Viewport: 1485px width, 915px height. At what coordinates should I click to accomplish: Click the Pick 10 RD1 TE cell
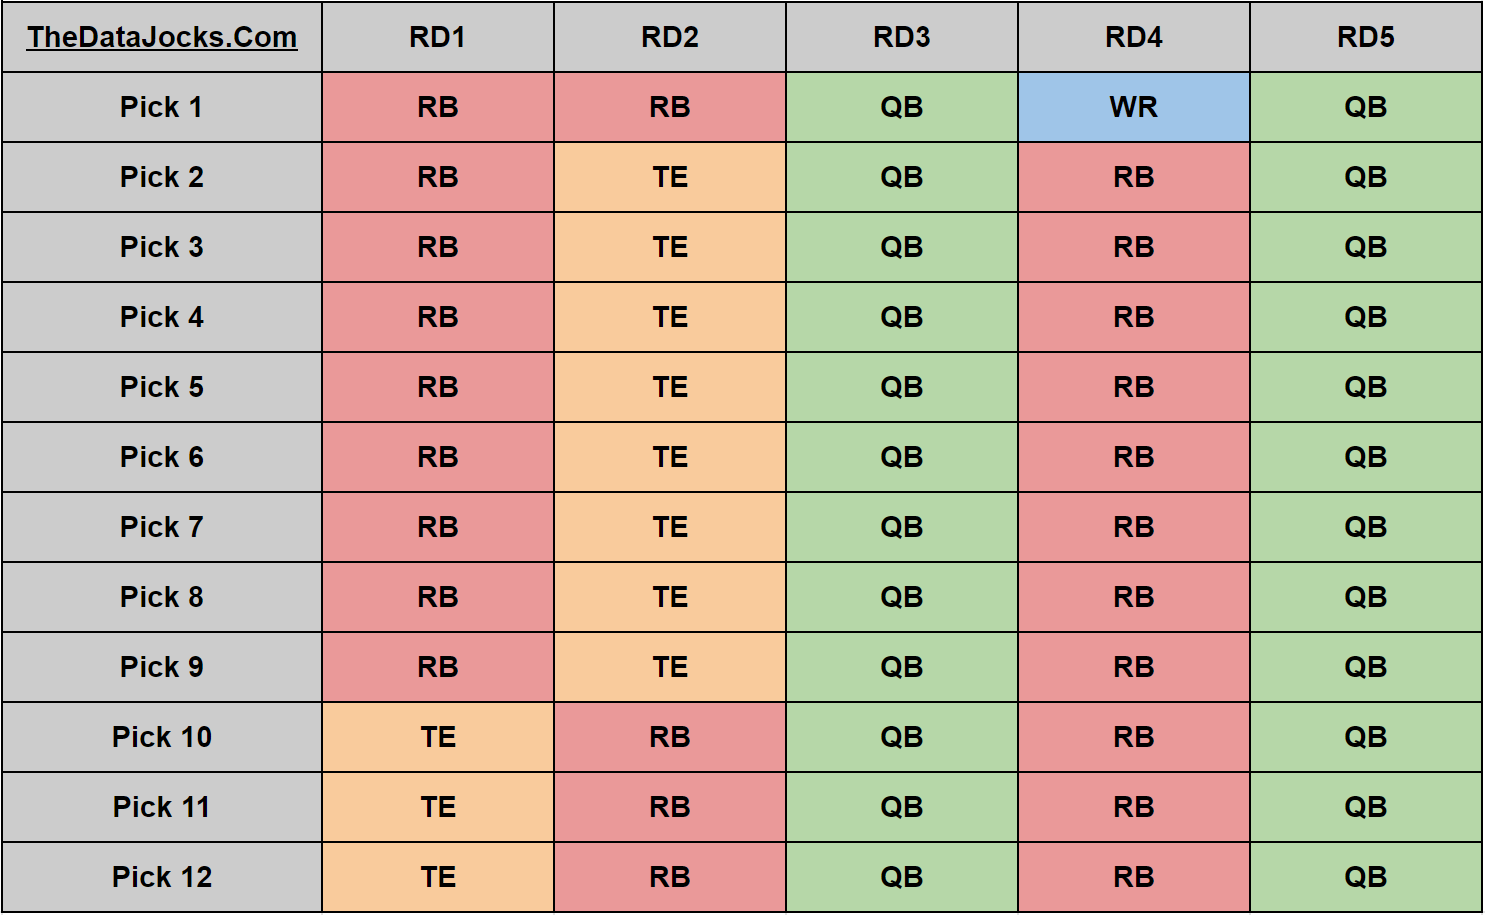click(x=438, y=737)
